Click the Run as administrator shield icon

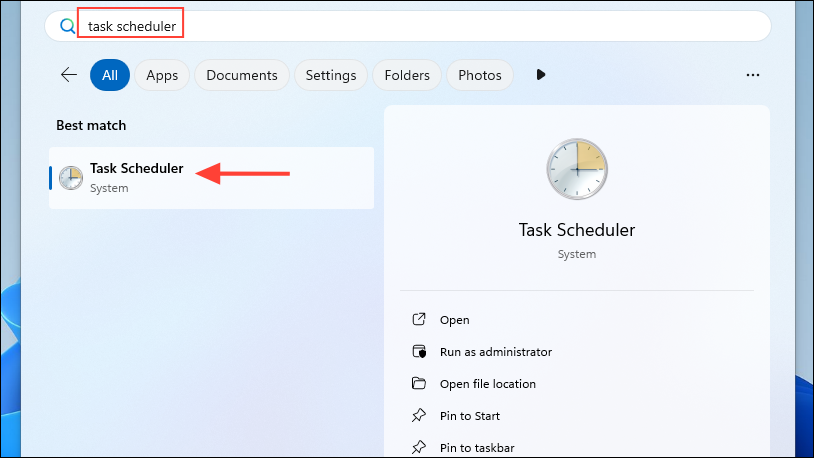(x=419, y=352)
